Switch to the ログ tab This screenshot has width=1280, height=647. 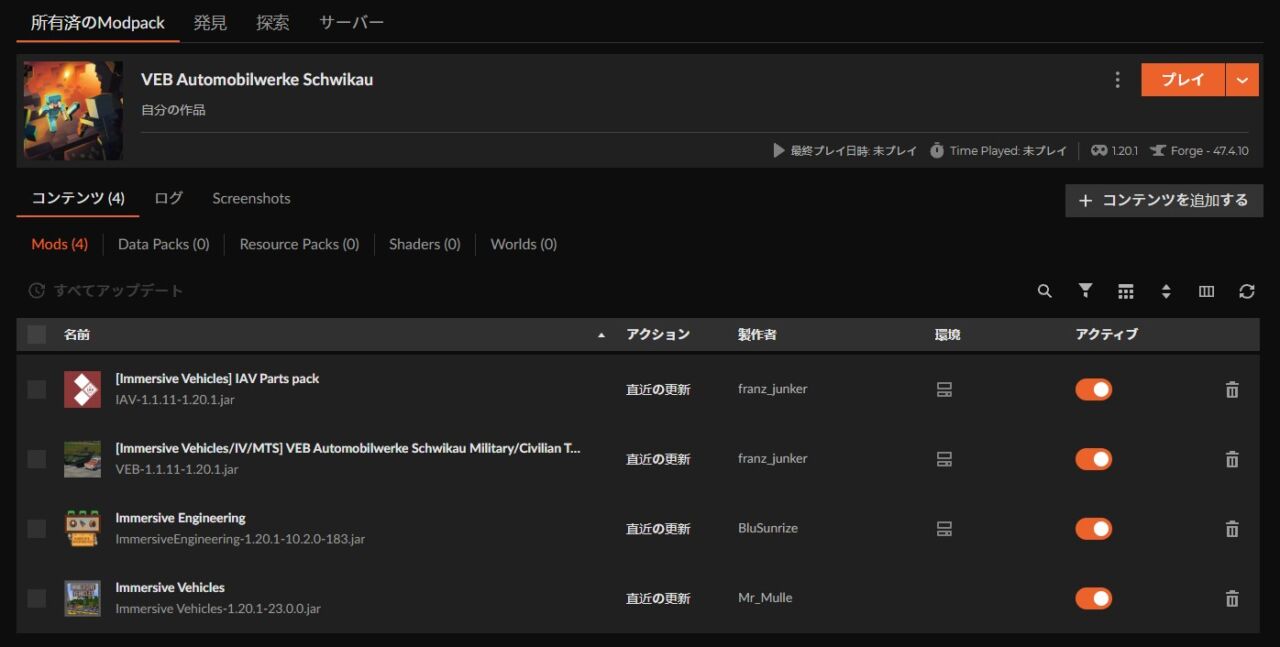(x=167, y=198)
